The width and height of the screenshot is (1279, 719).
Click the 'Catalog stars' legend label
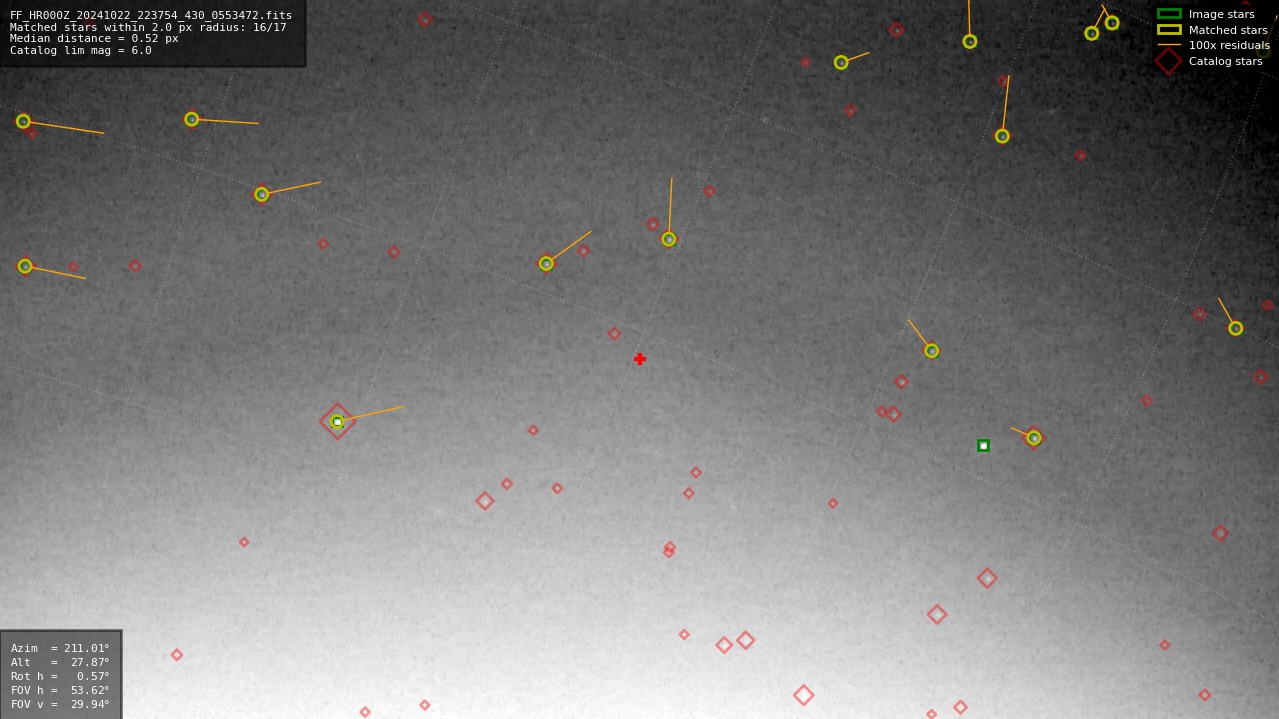click(x=1225, y=61)
